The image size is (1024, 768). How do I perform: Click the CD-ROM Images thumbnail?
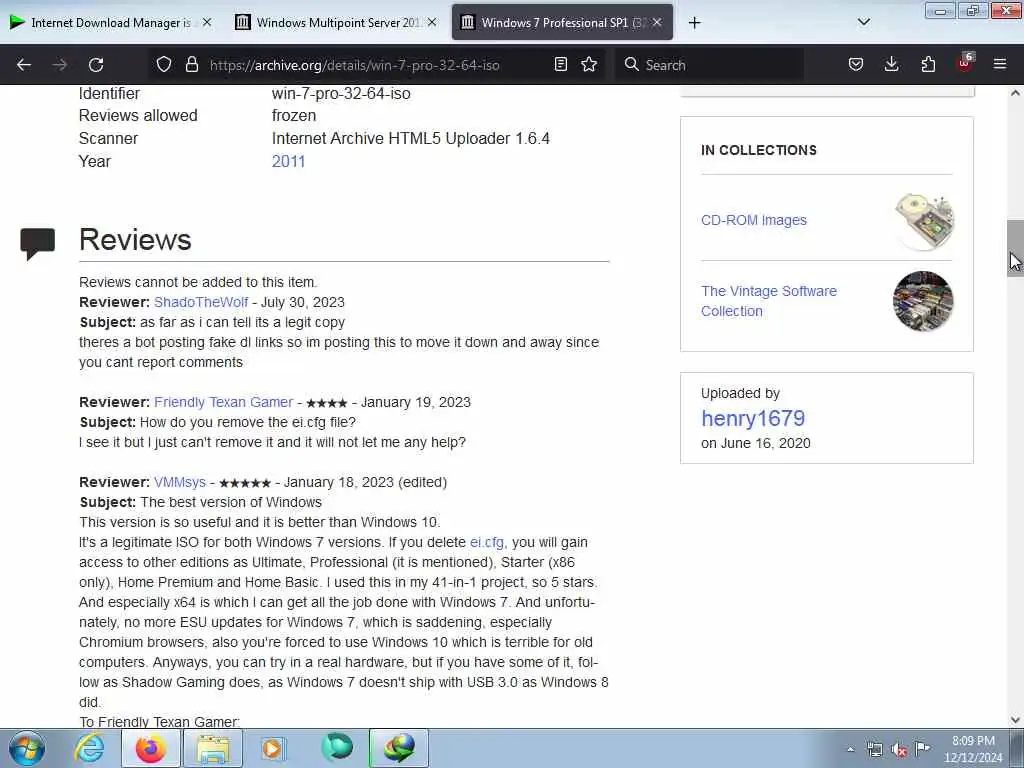click(x=923, y=221)
